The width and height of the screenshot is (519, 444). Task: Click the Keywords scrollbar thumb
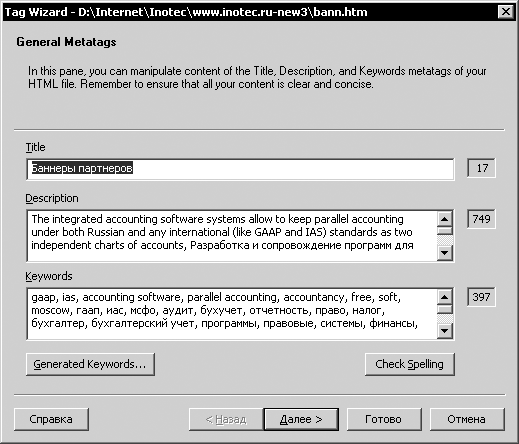point(445,309)
